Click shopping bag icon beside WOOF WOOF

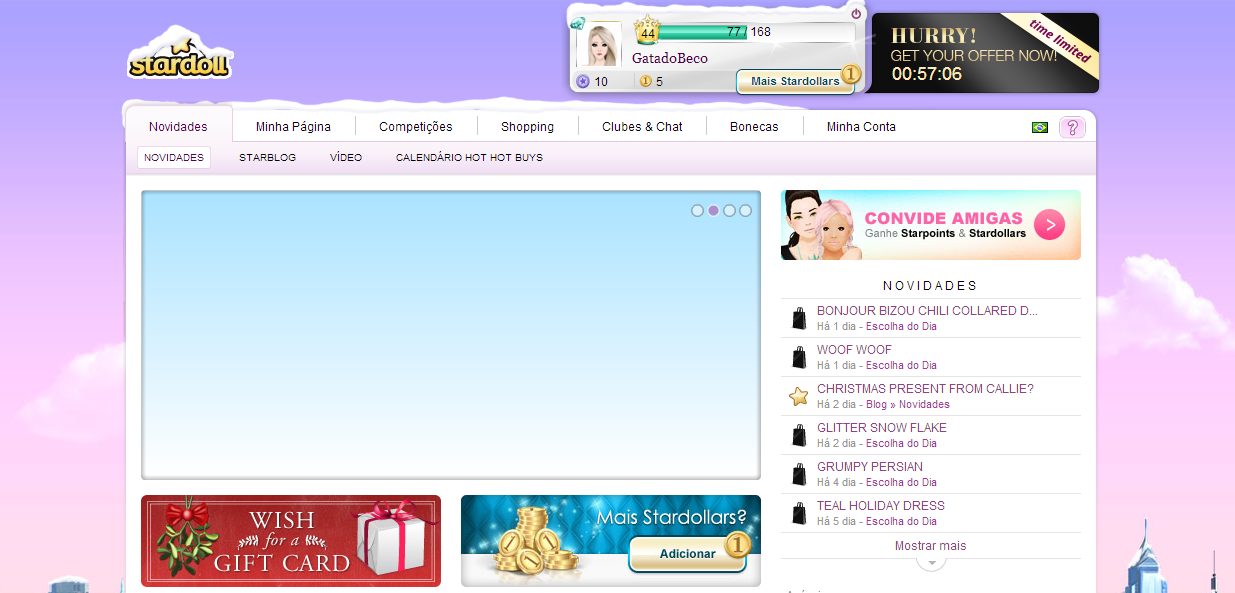point(799,357)
